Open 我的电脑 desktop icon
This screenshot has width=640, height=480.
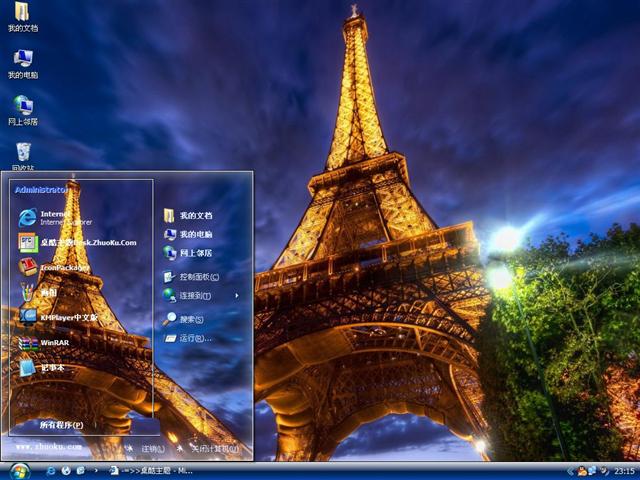pyautogui.click(x=23, y=64)
